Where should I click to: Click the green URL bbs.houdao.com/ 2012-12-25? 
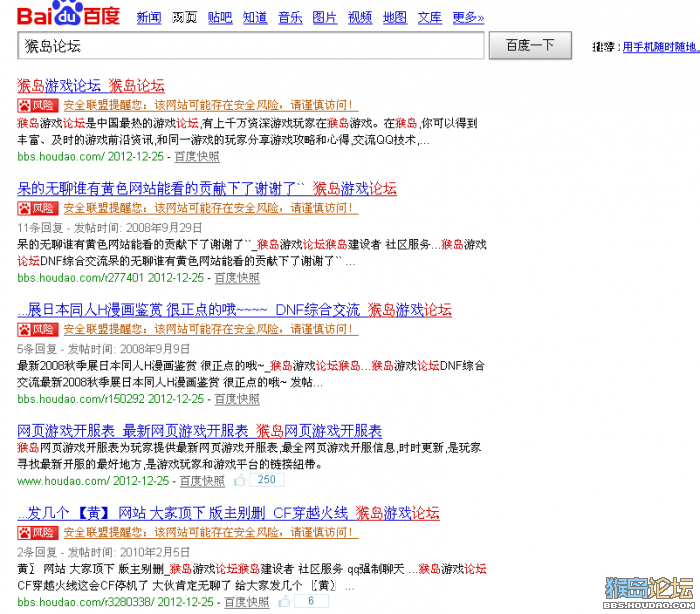click(x=91, y=157)
